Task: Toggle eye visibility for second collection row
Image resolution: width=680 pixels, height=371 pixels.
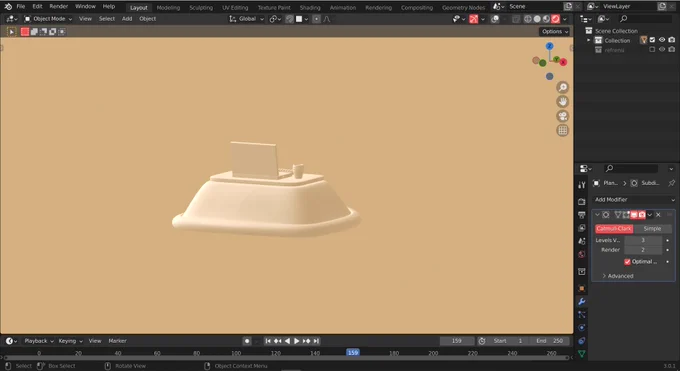Action: coord(662,49)
